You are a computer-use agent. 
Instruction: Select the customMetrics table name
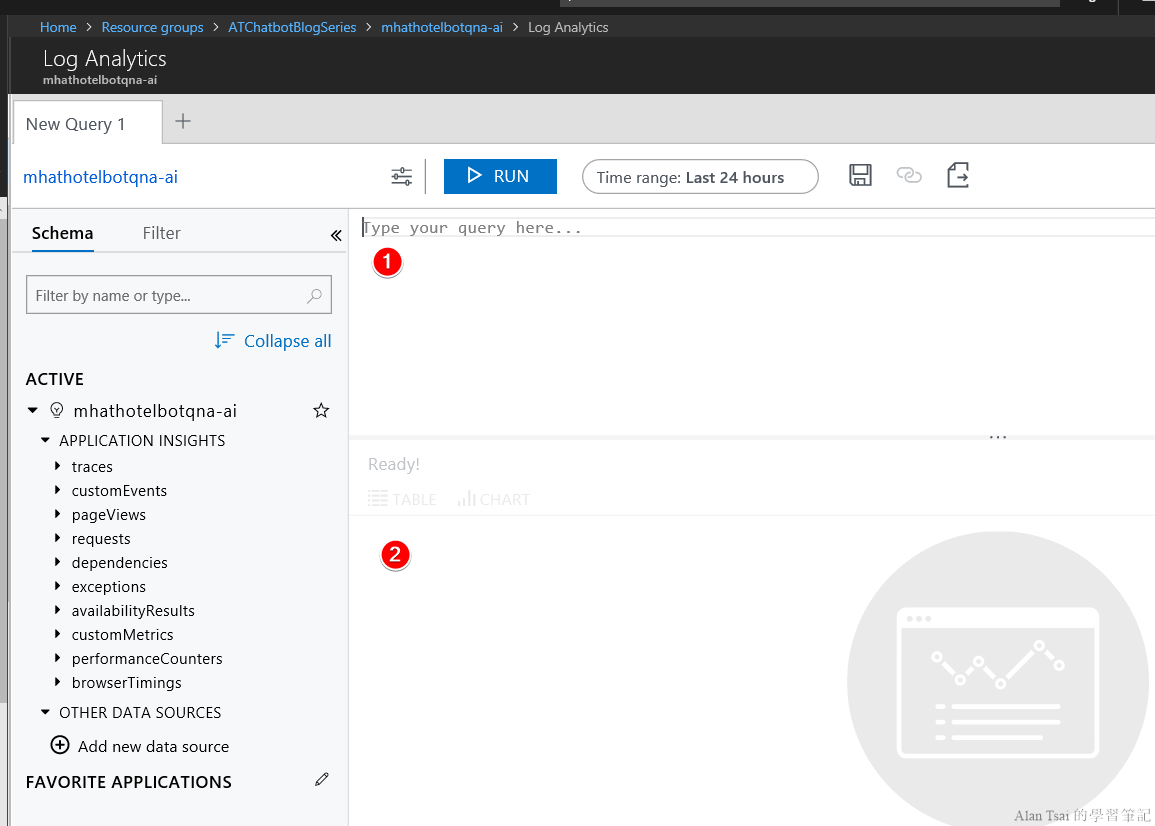(122, 634)
